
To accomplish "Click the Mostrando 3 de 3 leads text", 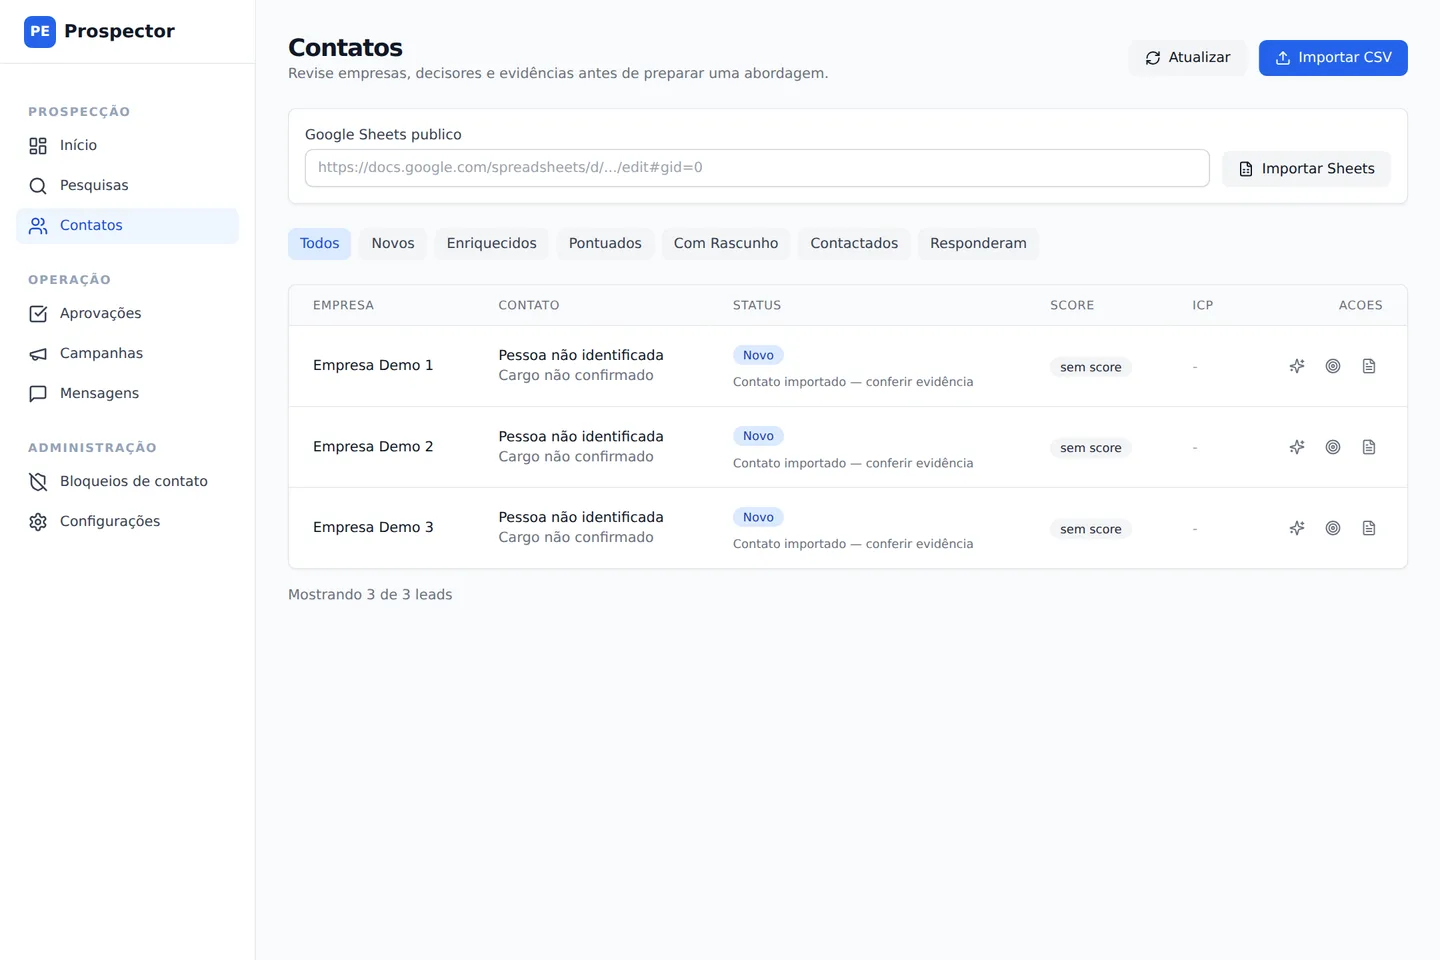I will [370, 595].
